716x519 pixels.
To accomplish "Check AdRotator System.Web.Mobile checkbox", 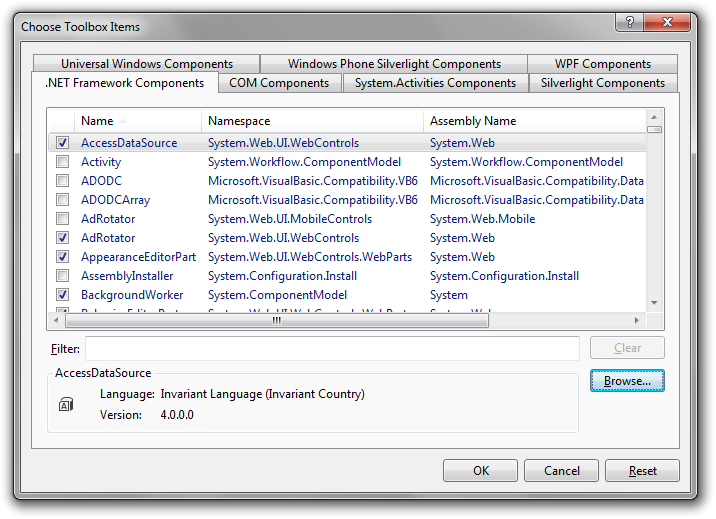I will click(x=63, y=219).
